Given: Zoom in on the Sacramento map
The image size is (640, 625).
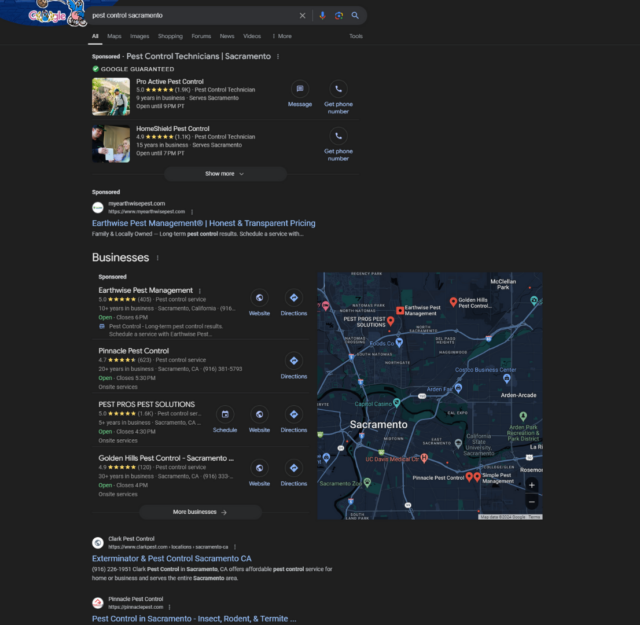Looking at the screenshot, I should (532, 484).
